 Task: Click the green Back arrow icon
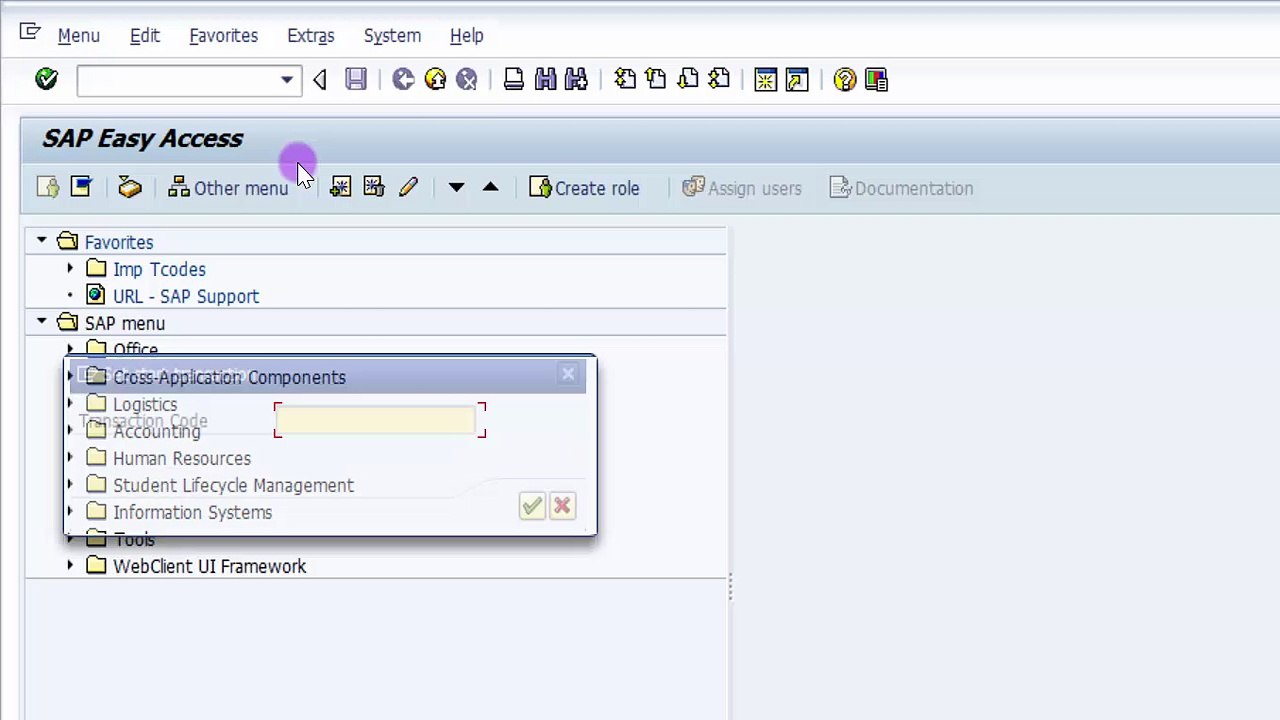403,79
